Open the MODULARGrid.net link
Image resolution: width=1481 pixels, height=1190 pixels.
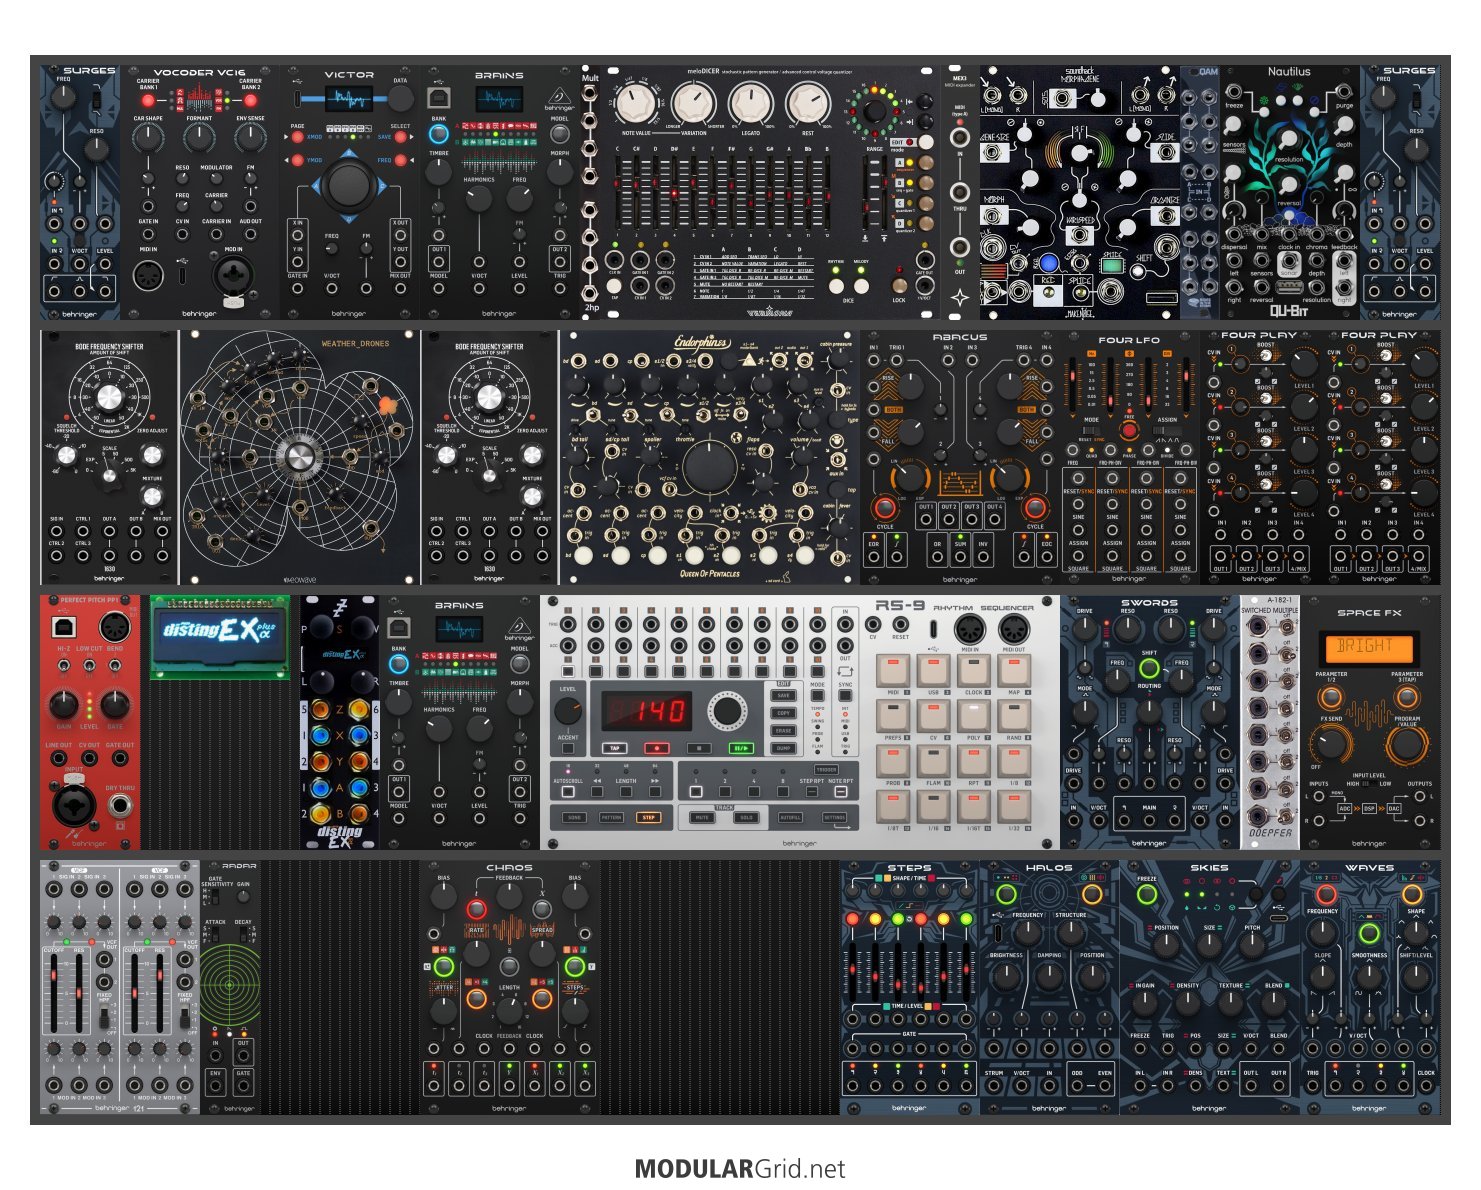(740, 1169)
